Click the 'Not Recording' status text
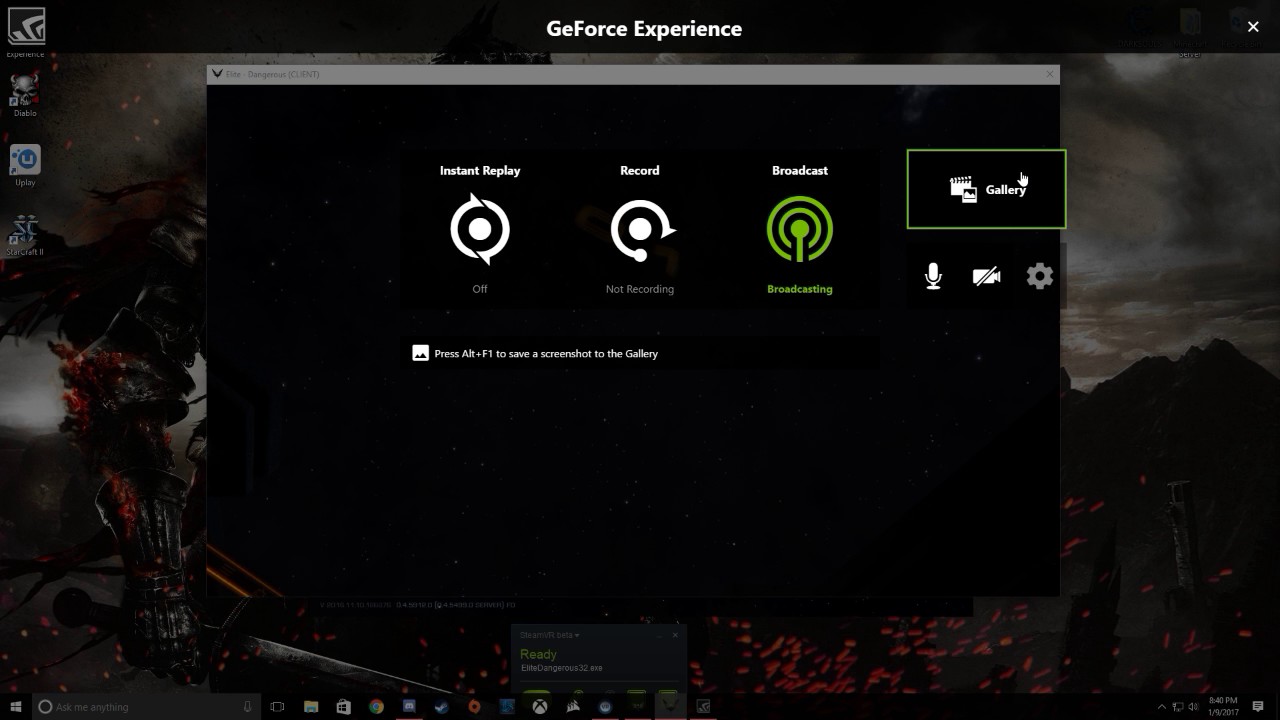Screen dimensions: 1280x720 [x=640, y=289]
